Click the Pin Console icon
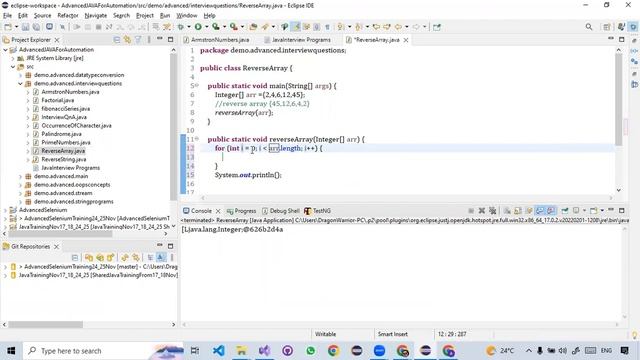Viewport: 640px width, 360px height. (x=565, y=211)
